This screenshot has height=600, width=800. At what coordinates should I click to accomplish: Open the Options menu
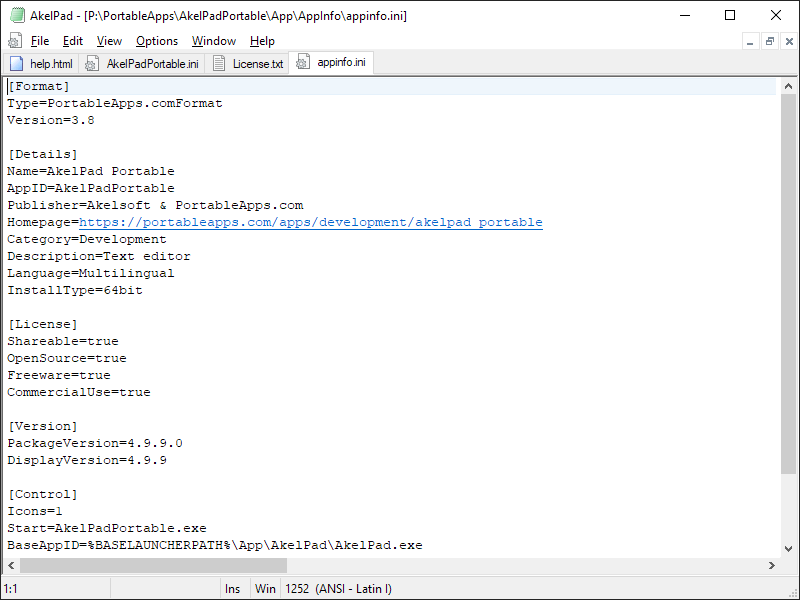coord(157,41)
